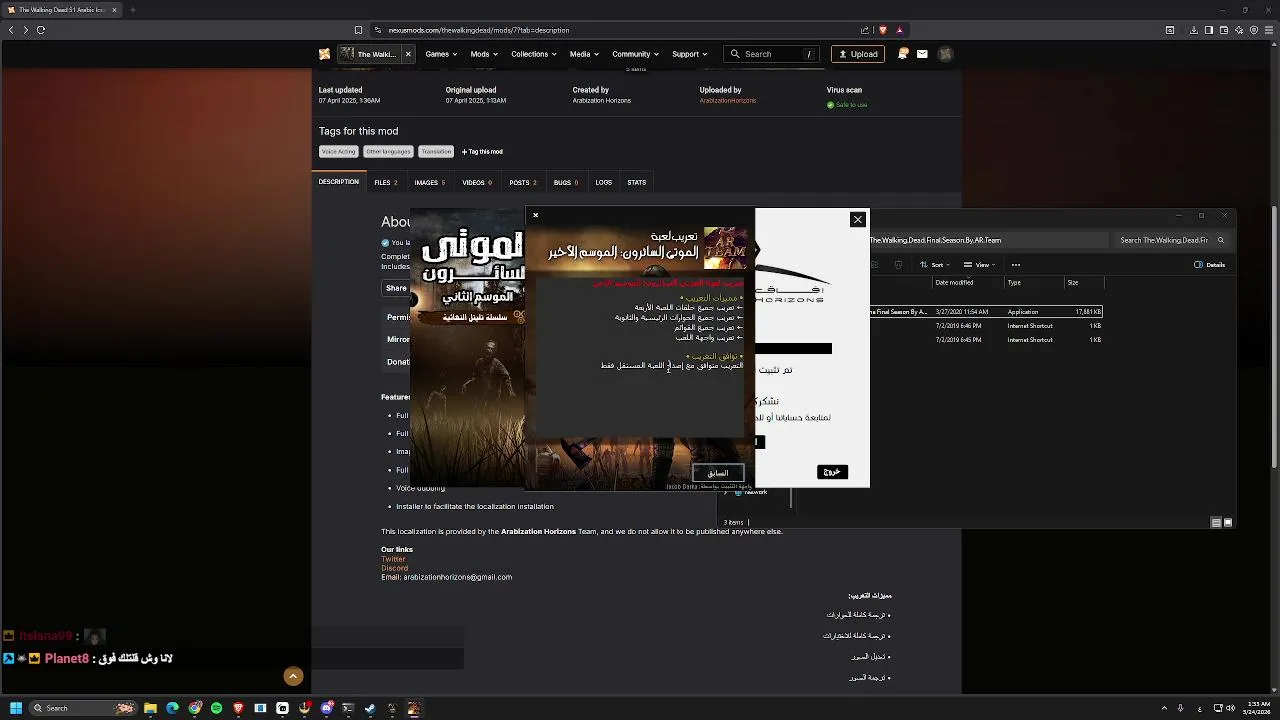This screenshot has height=720, width=1280.
Task: Open the user avatar menu on Nexus Mods
Action: pyautogui.click(x=945, y=54)
